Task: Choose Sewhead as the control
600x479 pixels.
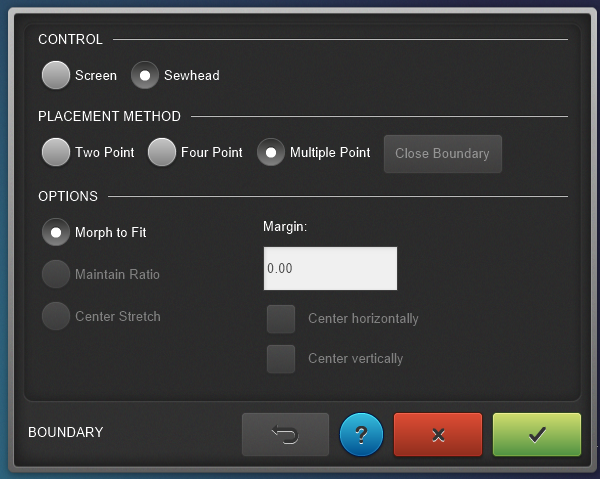Action: click(x=146, y=75)
